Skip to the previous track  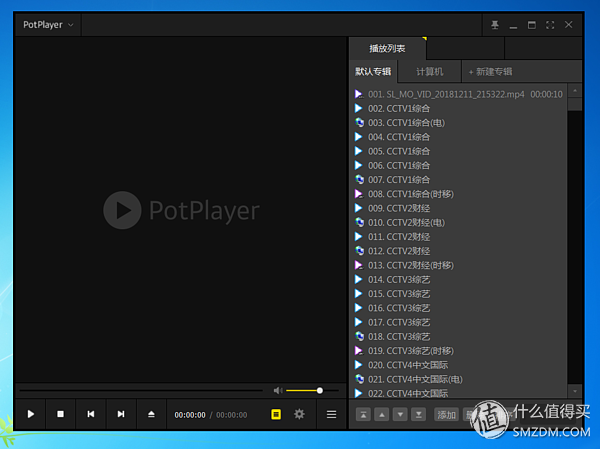coord(91,414)
